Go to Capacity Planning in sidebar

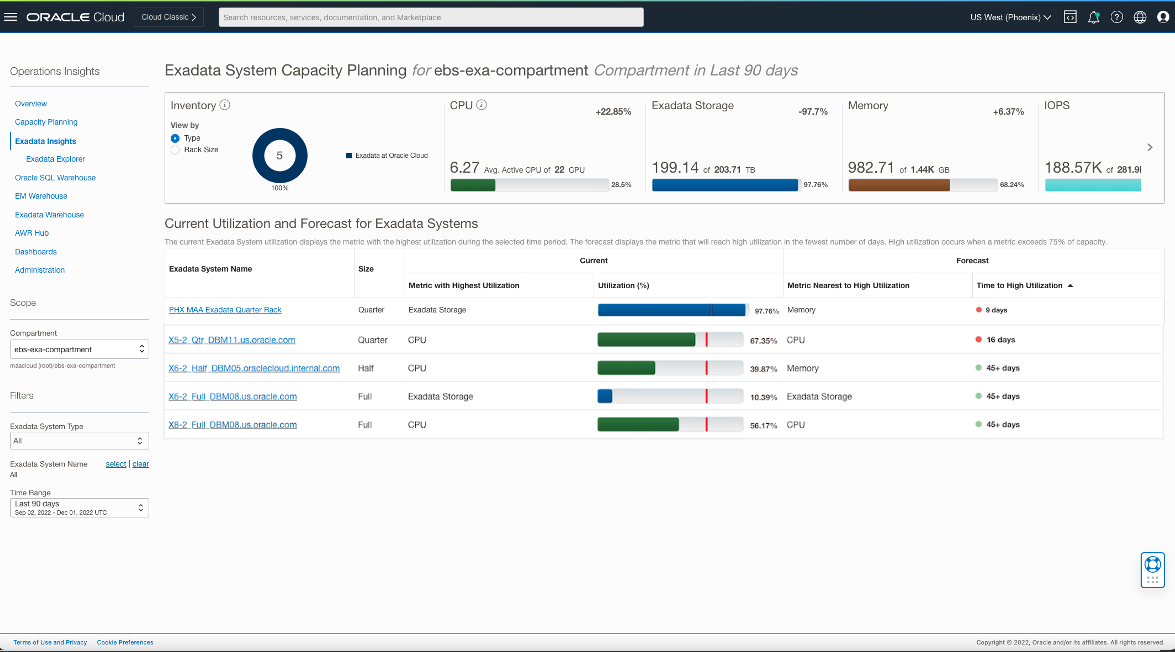point(46,122)
